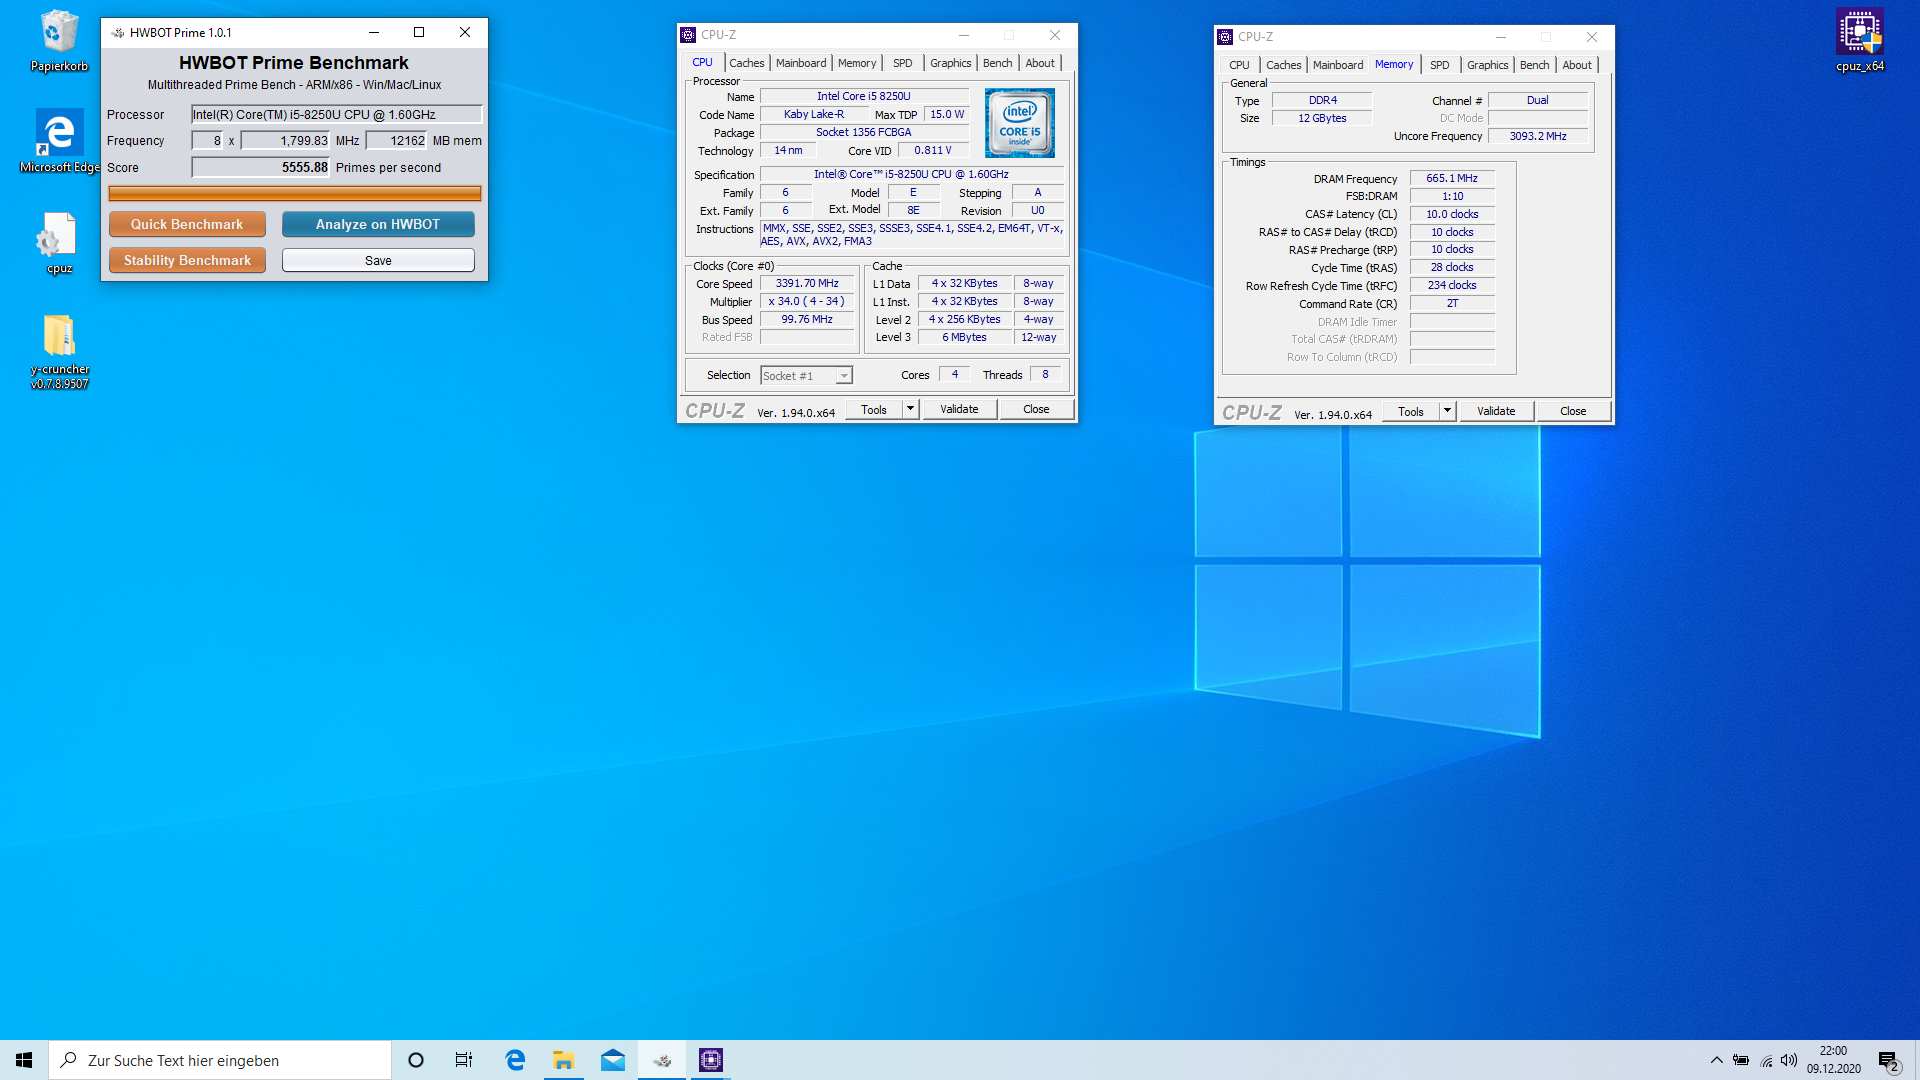The width and height of the screenshot is (1920, 1080).
Task: Switch to the Graphics tab in the left CPU-Z window
Action: 950,63
